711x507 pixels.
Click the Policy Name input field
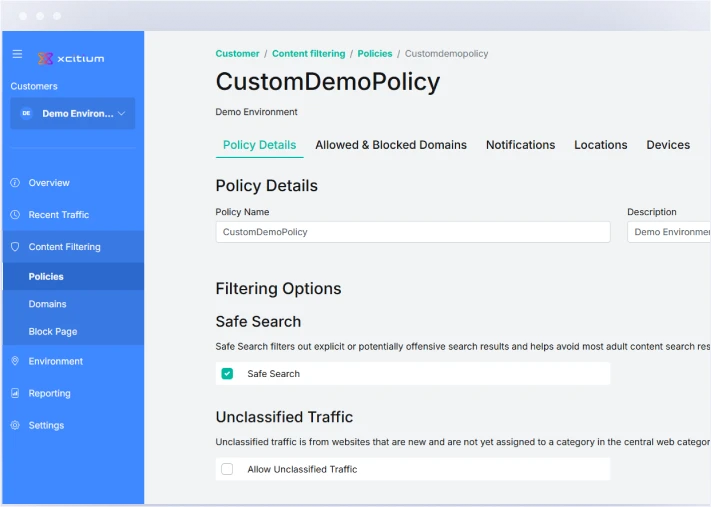coord(412,232)
